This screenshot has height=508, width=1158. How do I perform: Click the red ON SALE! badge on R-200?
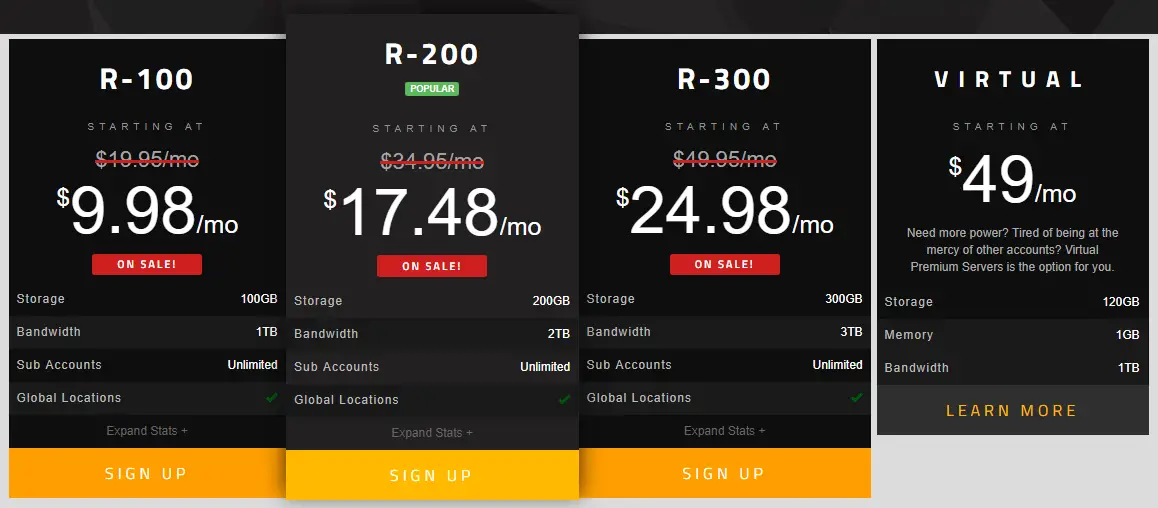(x=432, y=267)
